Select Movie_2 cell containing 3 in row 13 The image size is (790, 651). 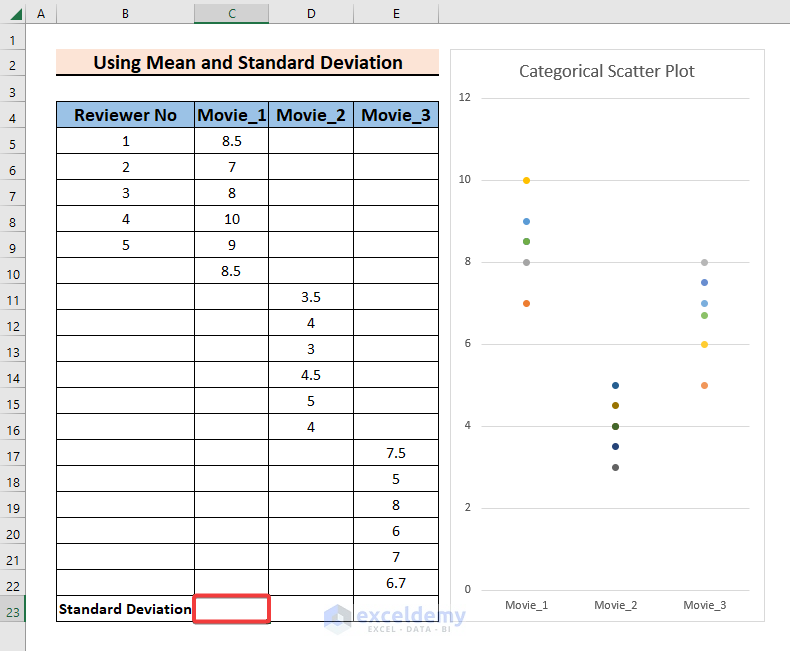(x=311, y=349)
